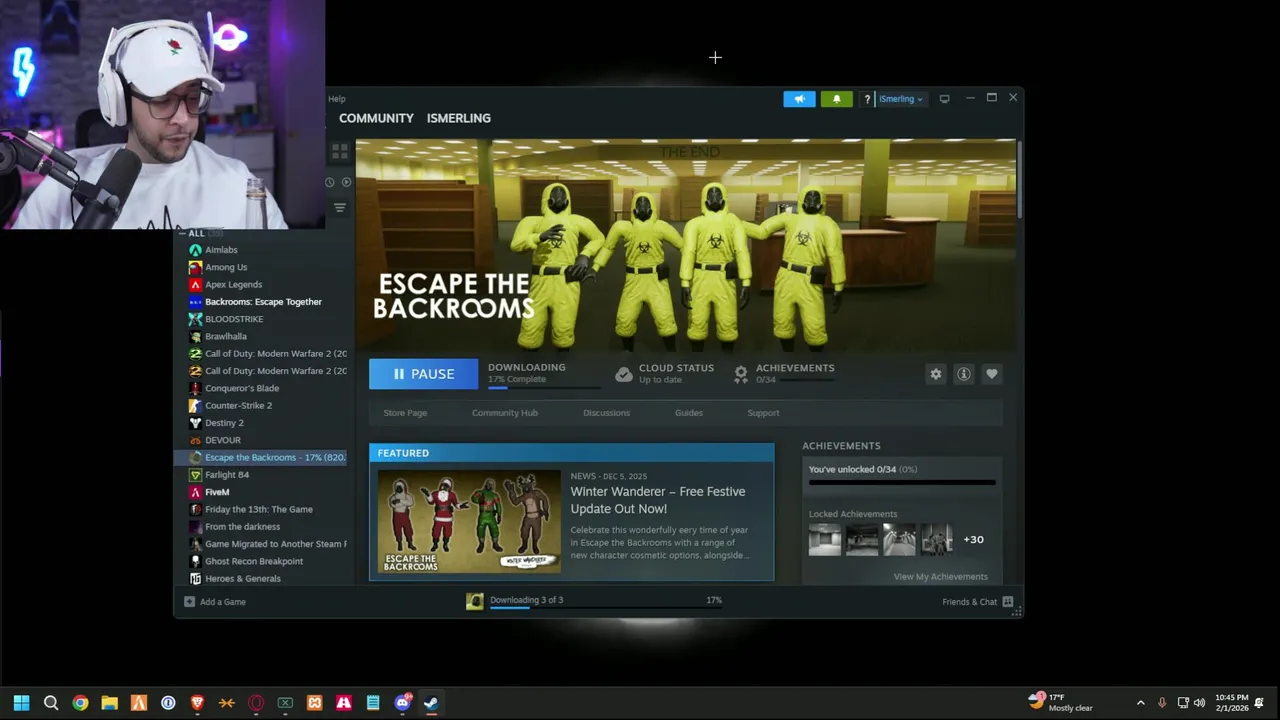Select Backrooms: Escape Together in library
The width and height of the screenshot is (1280, 720).
263,302
